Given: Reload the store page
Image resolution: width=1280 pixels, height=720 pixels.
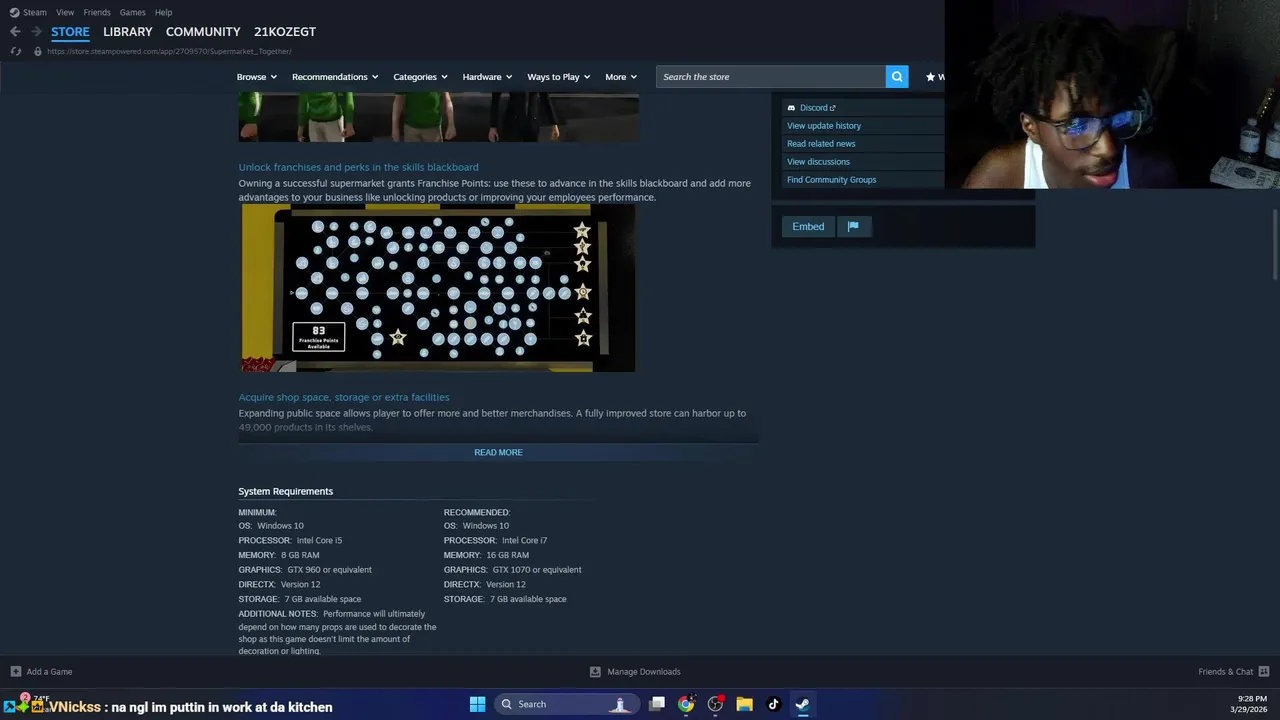Looking at the screenshot, I should click(x=15, y=51).
